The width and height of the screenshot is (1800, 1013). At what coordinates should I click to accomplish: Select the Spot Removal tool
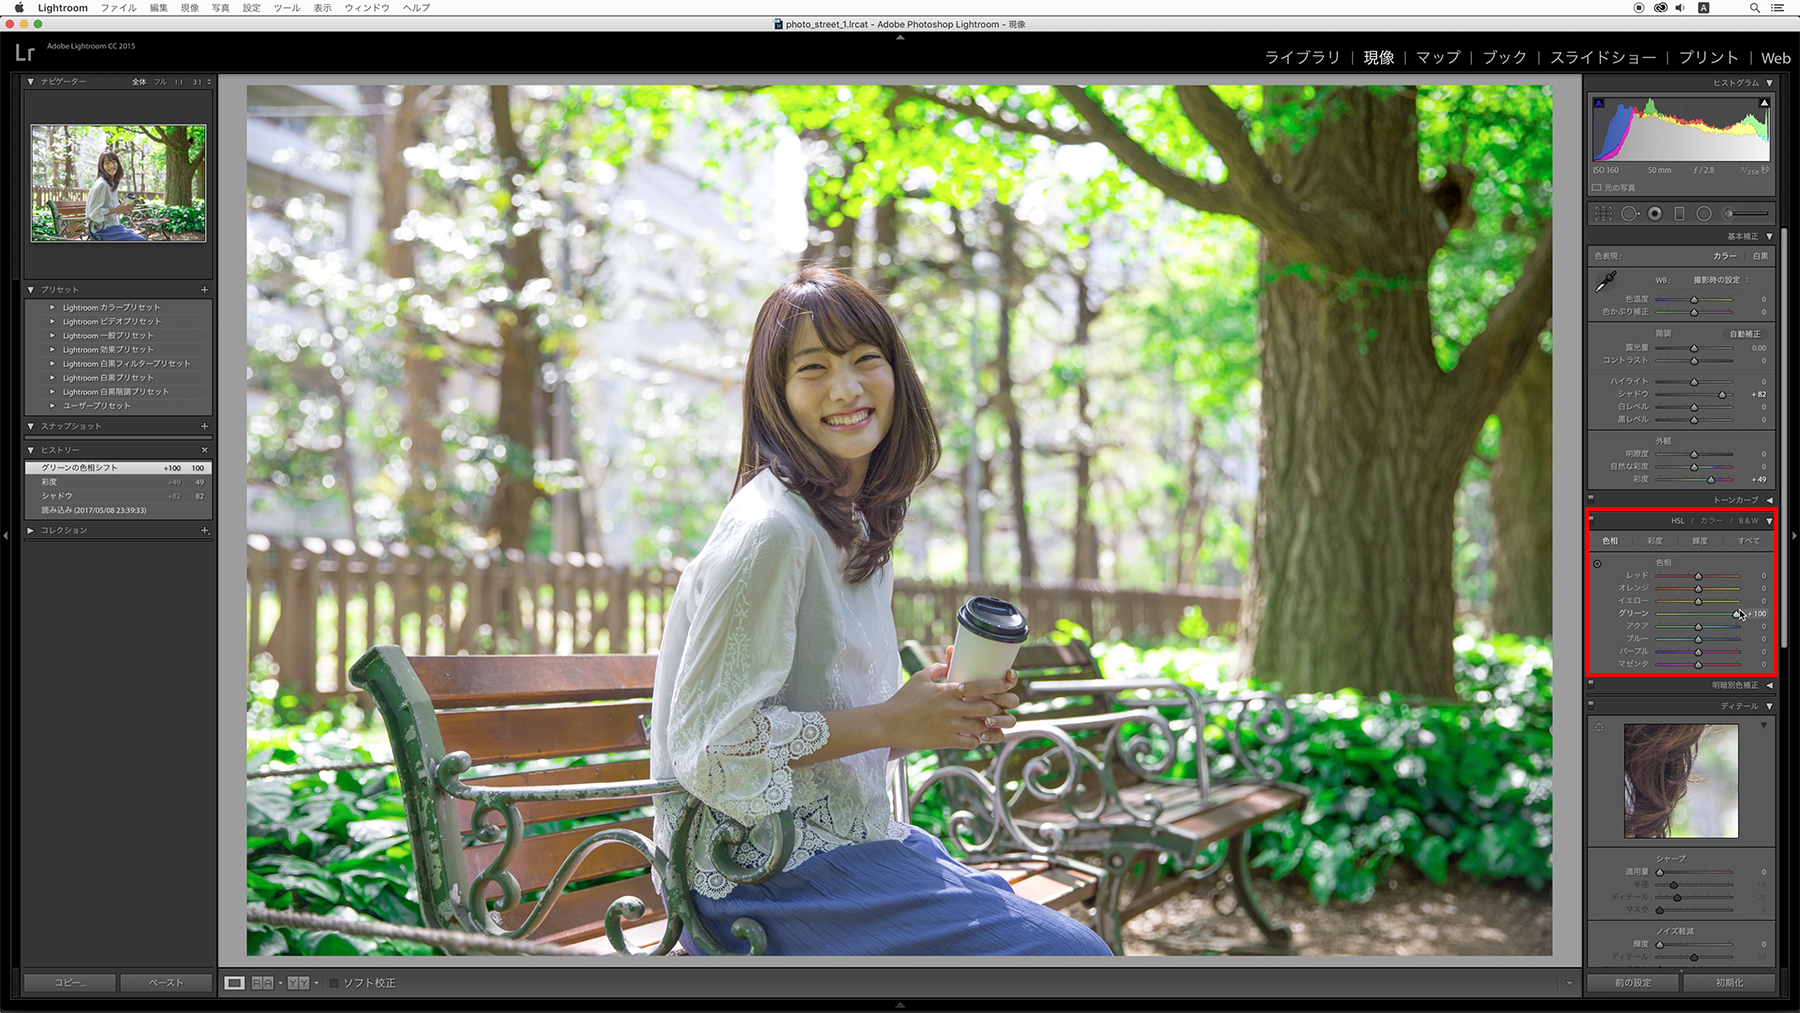[1630, 213]
